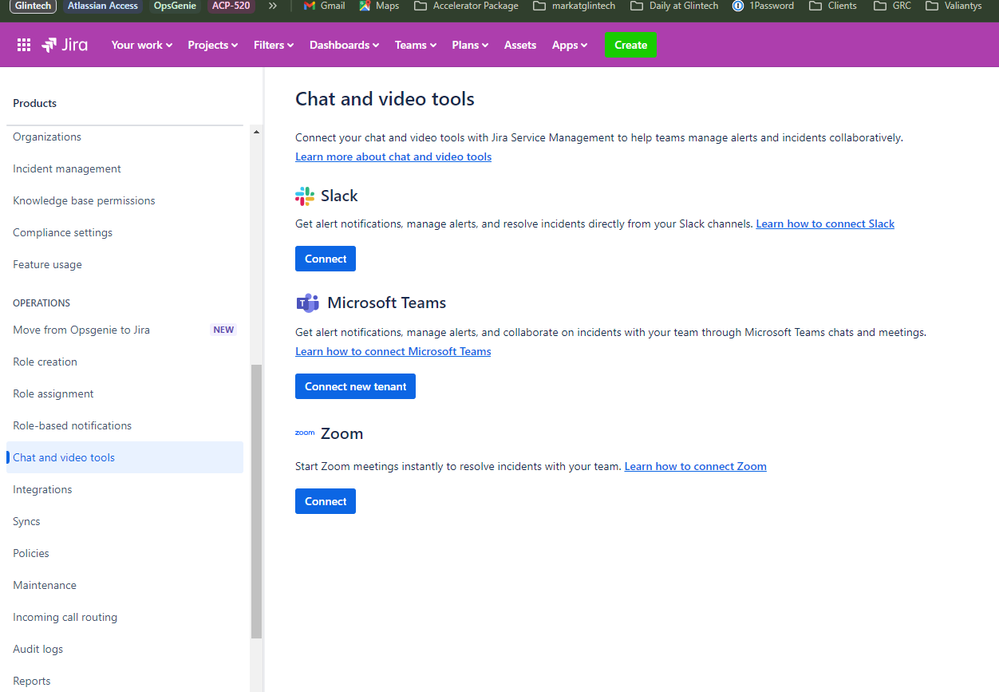Select the Dashboards menu item
Image resolution: width=999 pixels, height=692 pixels.
pyautogui.click(x=343, y=45)
